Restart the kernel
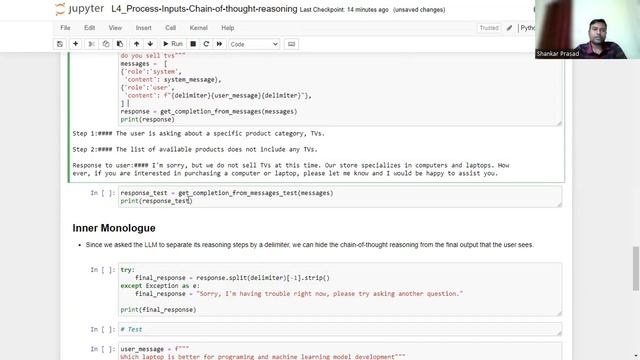 (x=206, y=44)
